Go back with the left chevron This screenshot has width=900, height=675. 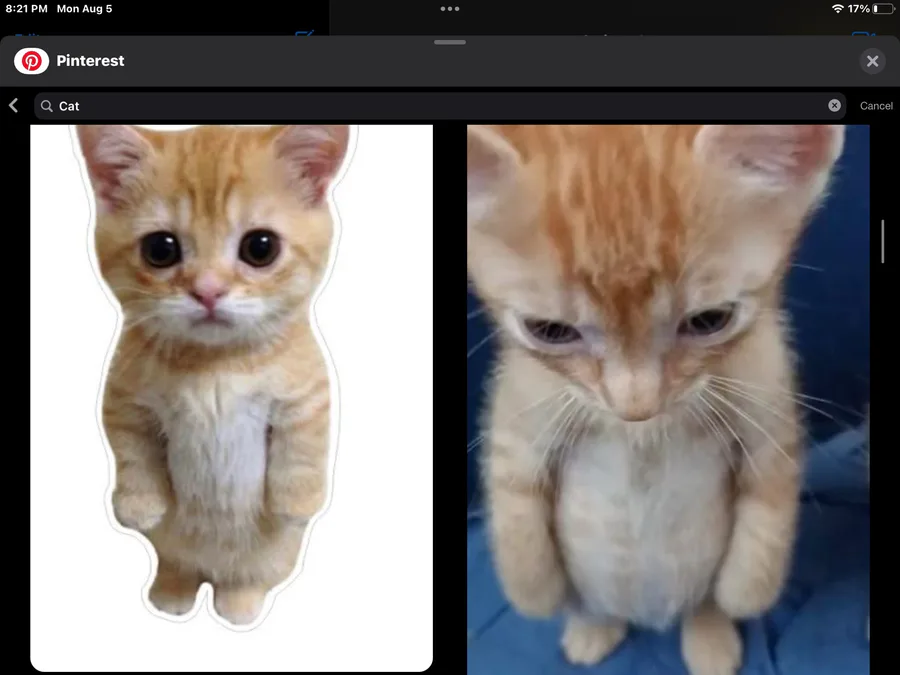pyautogui.click(x=14, y=106)
